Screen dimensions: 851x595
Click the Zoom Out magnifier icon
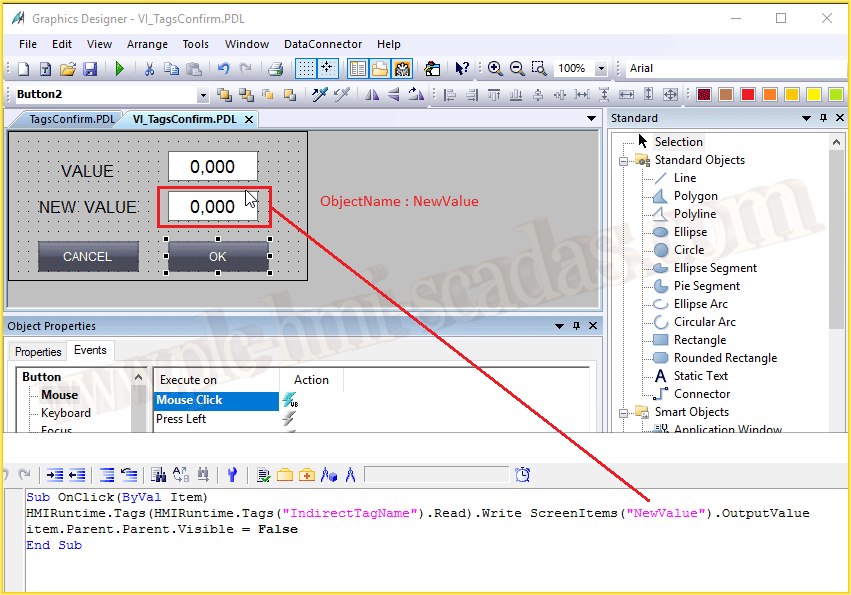click(517, 69)
